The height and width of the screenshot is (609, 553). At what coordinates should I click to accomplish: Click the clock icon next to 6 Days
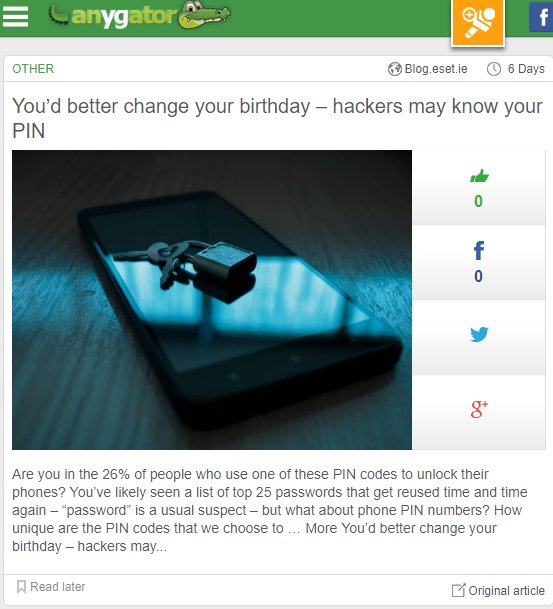494,69
